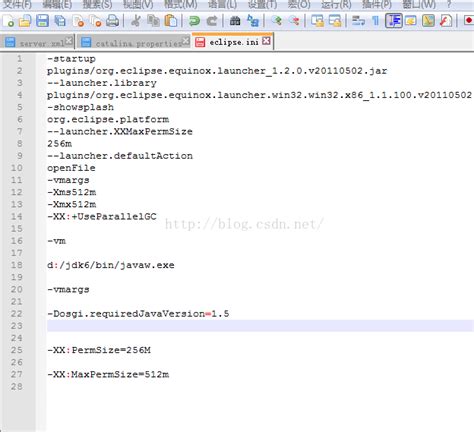
Task: Enable synchronized horizontal scrolling icon
Action: pyautogui.click(x=335, y=21)
